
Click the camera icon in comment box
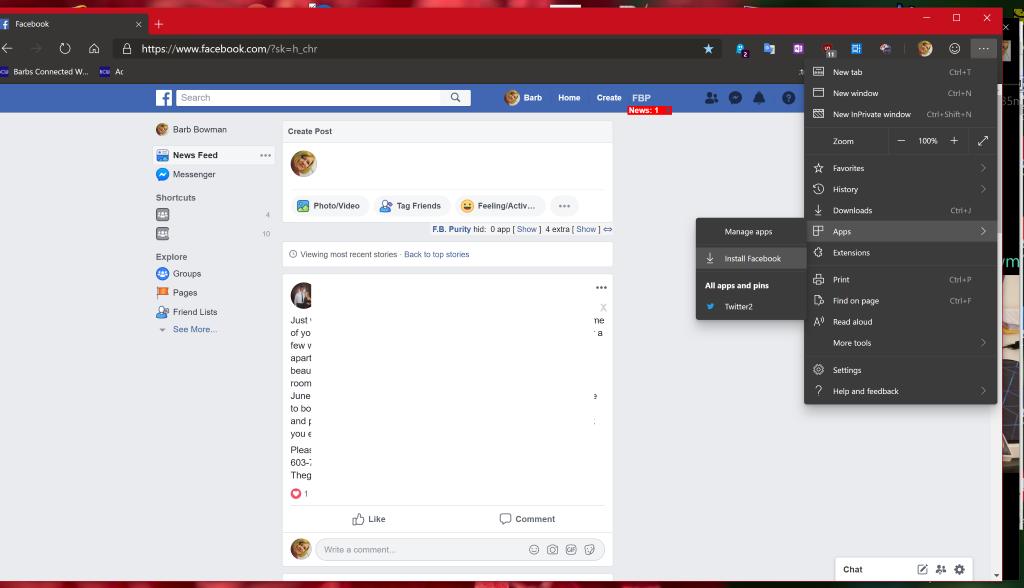(552, 550)
